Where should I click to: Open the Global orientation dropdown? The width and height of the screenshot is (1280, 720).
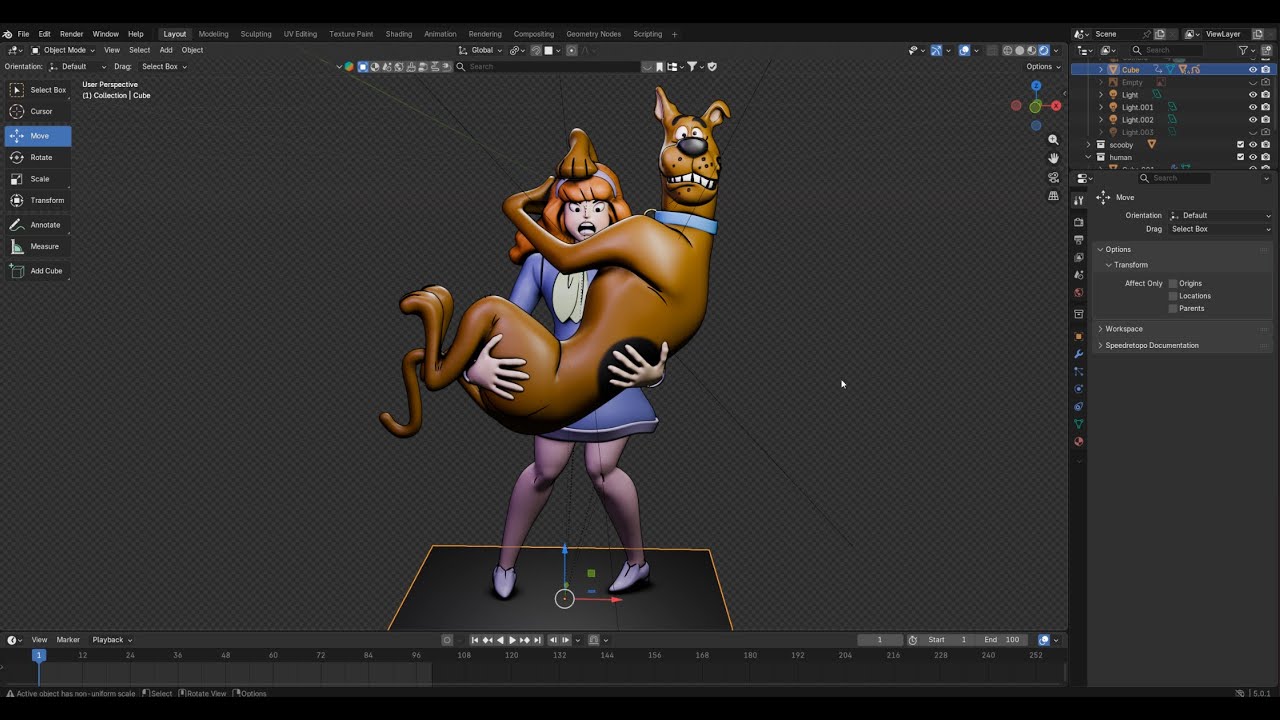[x=480, y=50]
